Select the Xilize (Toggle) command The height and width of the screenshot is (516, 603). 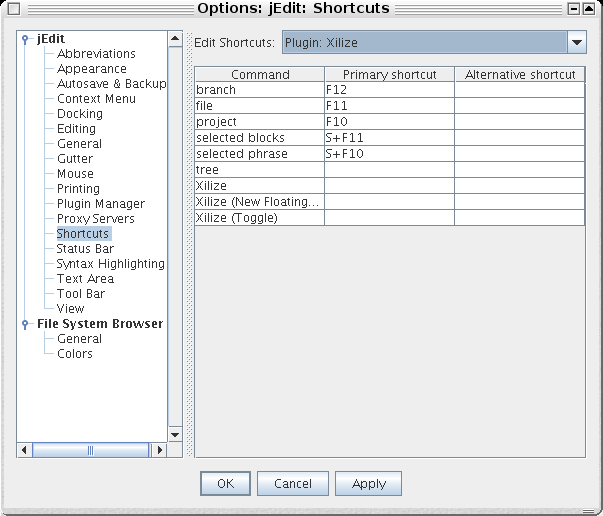pyautogui.click(x=260, y=218)
